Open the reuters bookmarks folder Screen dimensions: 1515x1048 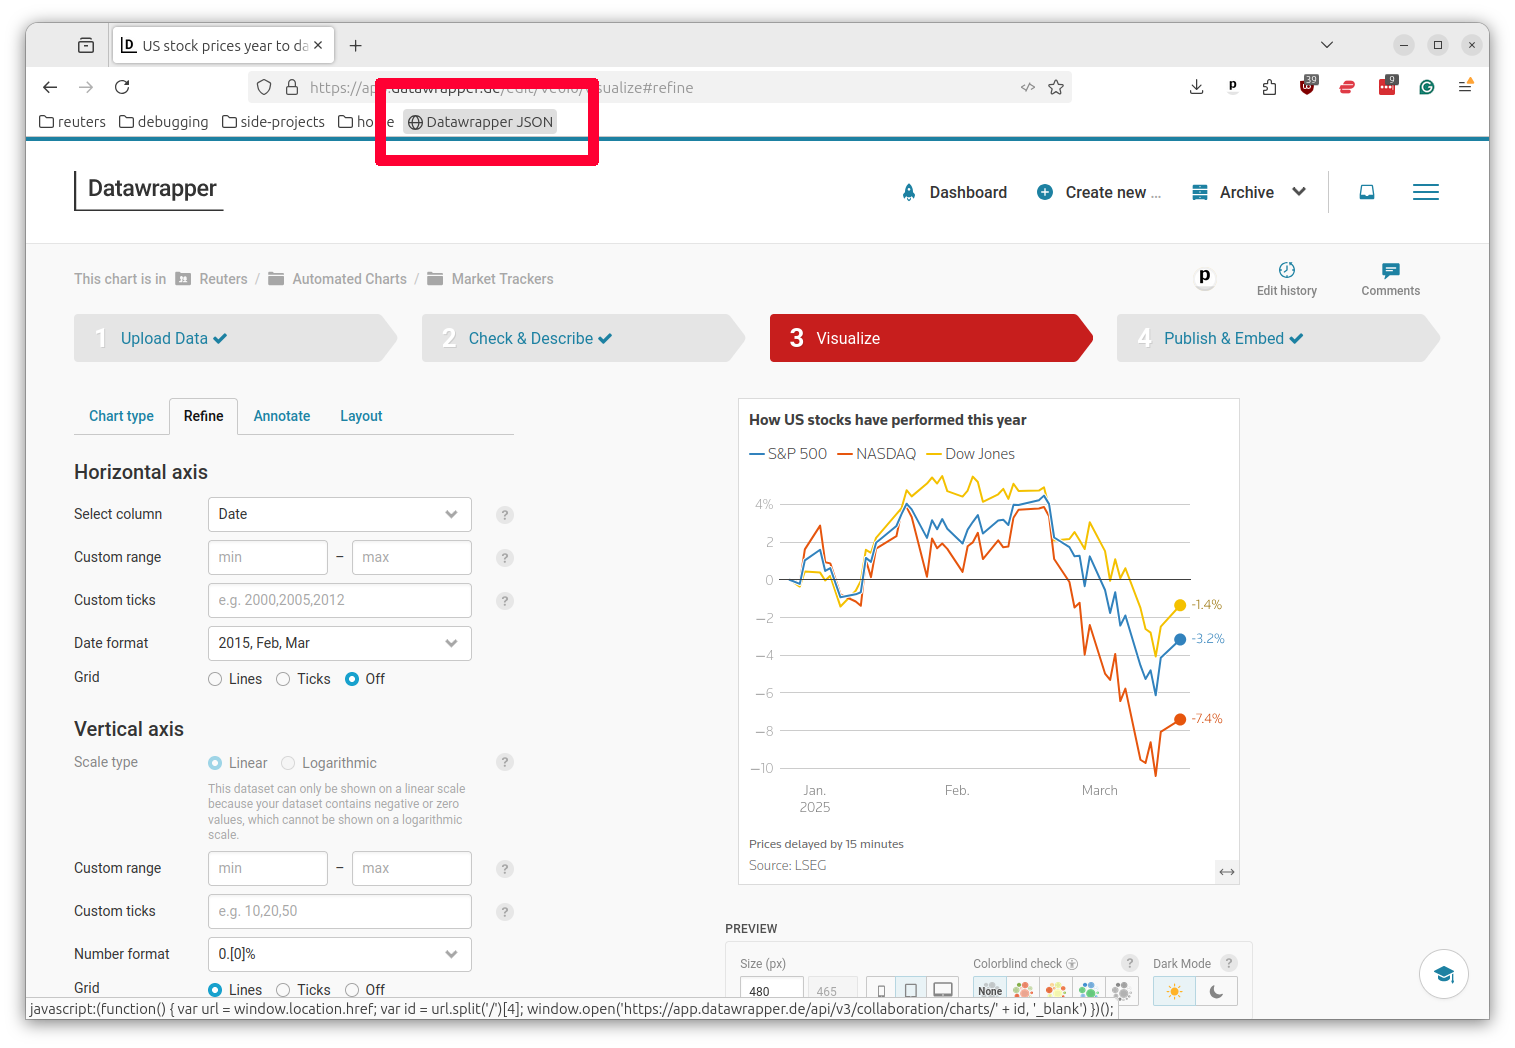[x=72, y=122]
